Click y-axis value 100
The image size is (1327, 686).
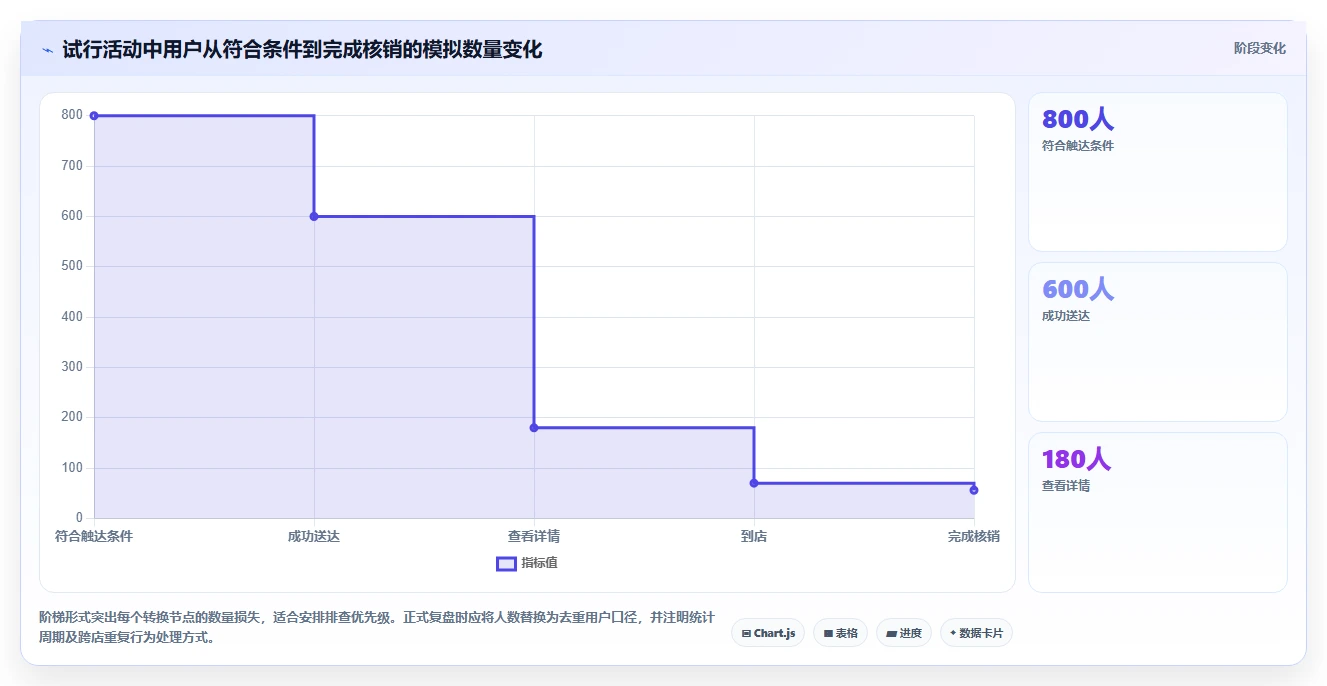coord(72,467)
